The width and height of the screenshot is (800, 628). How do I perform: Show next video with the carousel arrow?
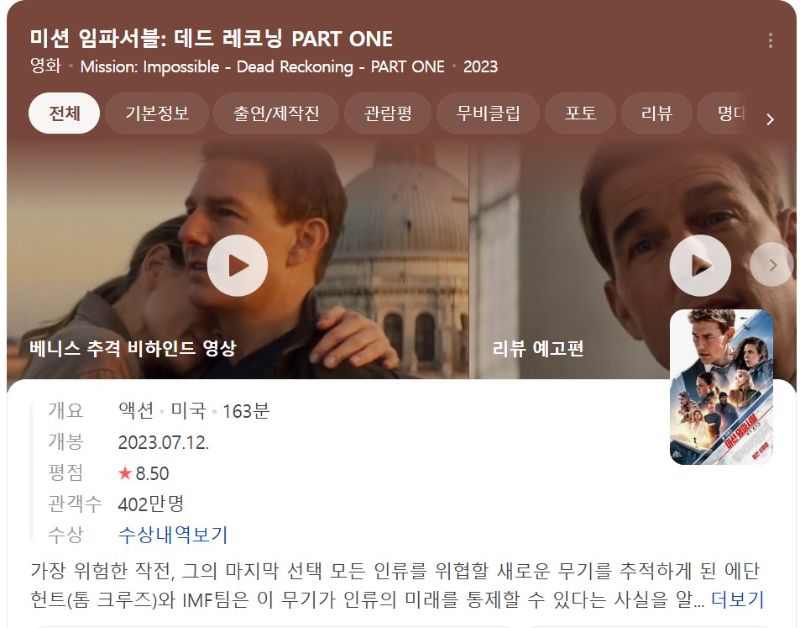(772, 265)
